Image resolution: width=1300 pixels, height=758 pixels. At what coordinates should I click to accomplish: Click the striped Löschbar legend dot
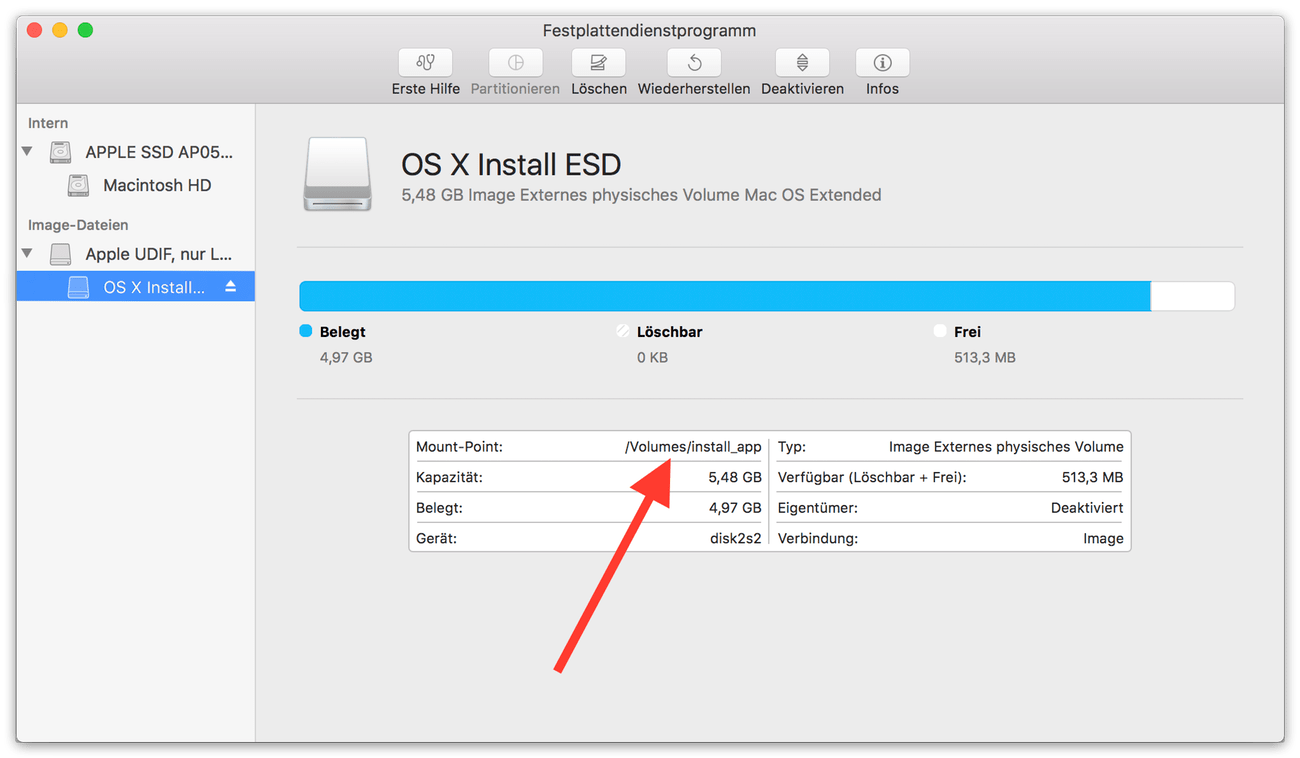click(623, 331)
